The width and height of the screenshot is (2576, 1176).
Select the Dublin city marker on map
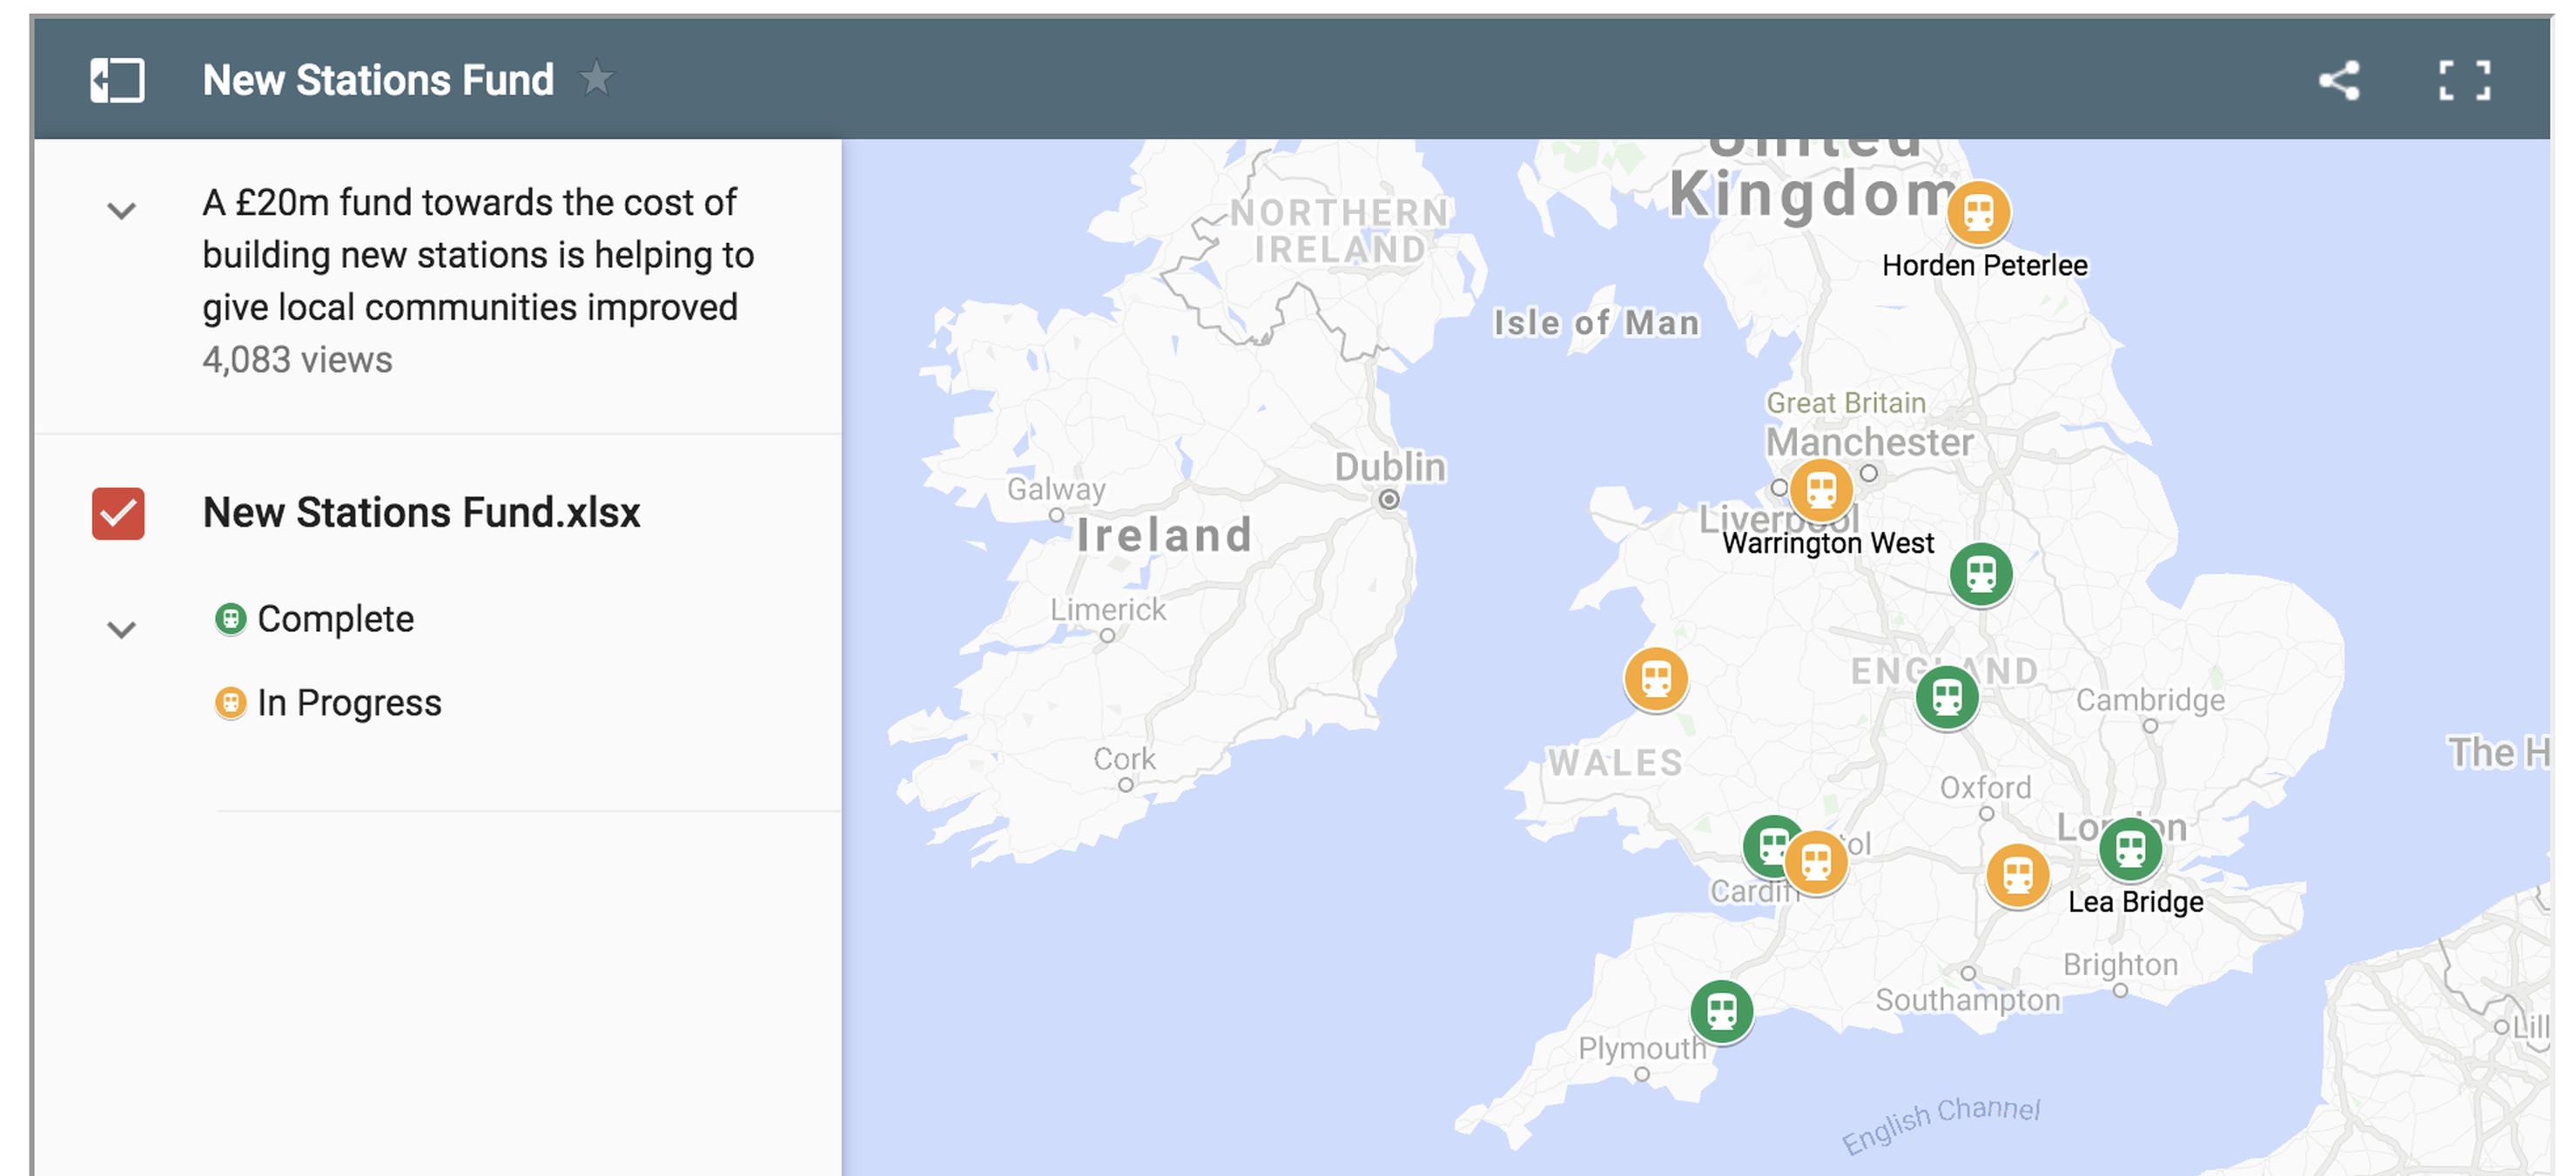click(1389, 499)
